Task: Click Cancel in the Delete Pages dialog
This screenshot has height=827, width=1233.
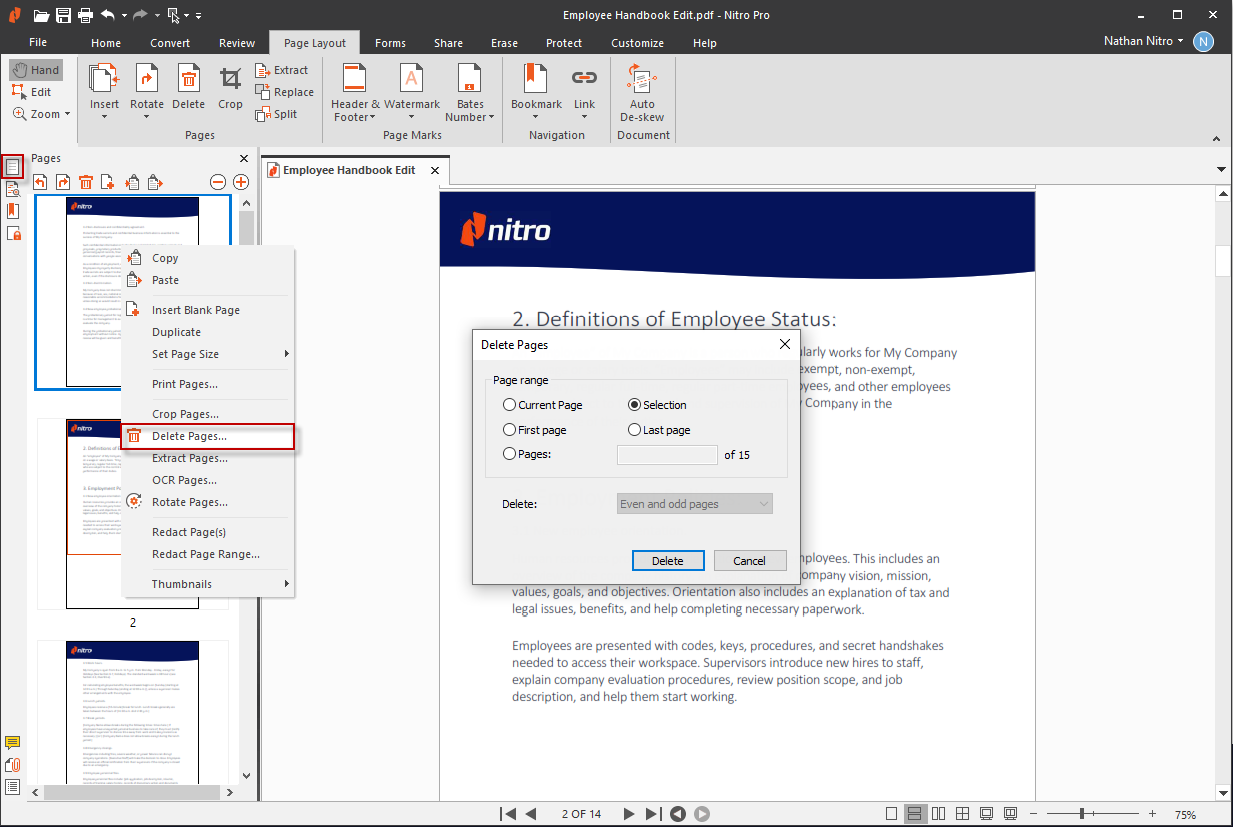Action: [x=748, y=561]
